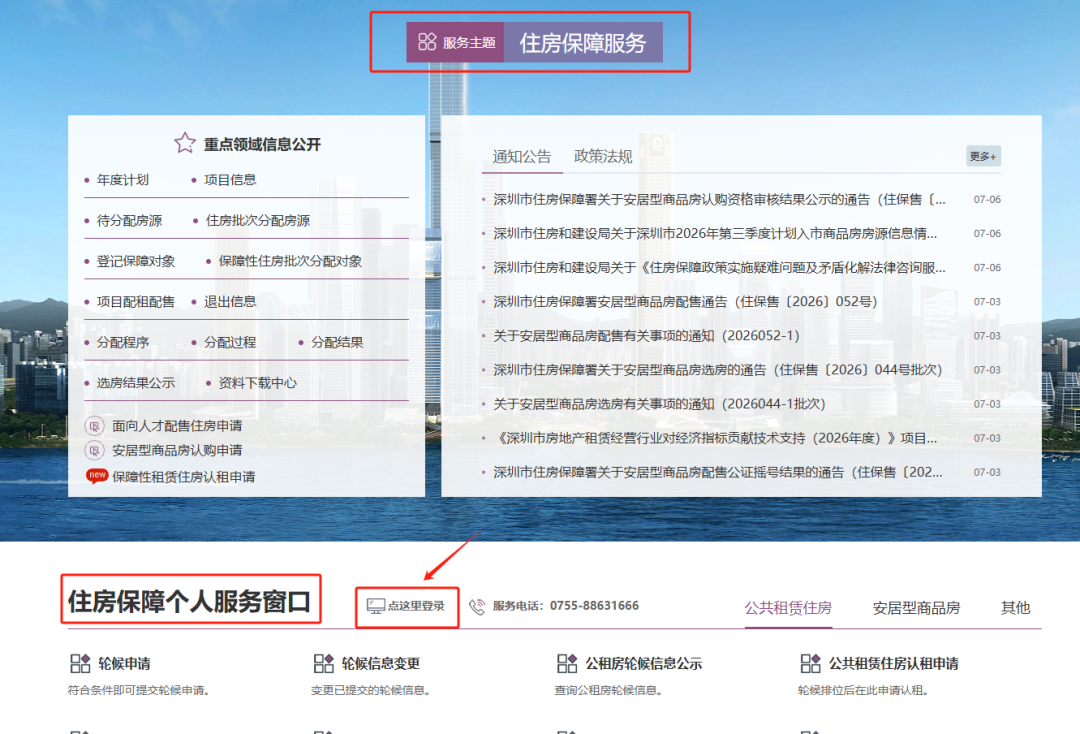Click the 公共租赁住房认租申请 grid icon
This screenshot has width=1080, height=734.
(811, 664)
